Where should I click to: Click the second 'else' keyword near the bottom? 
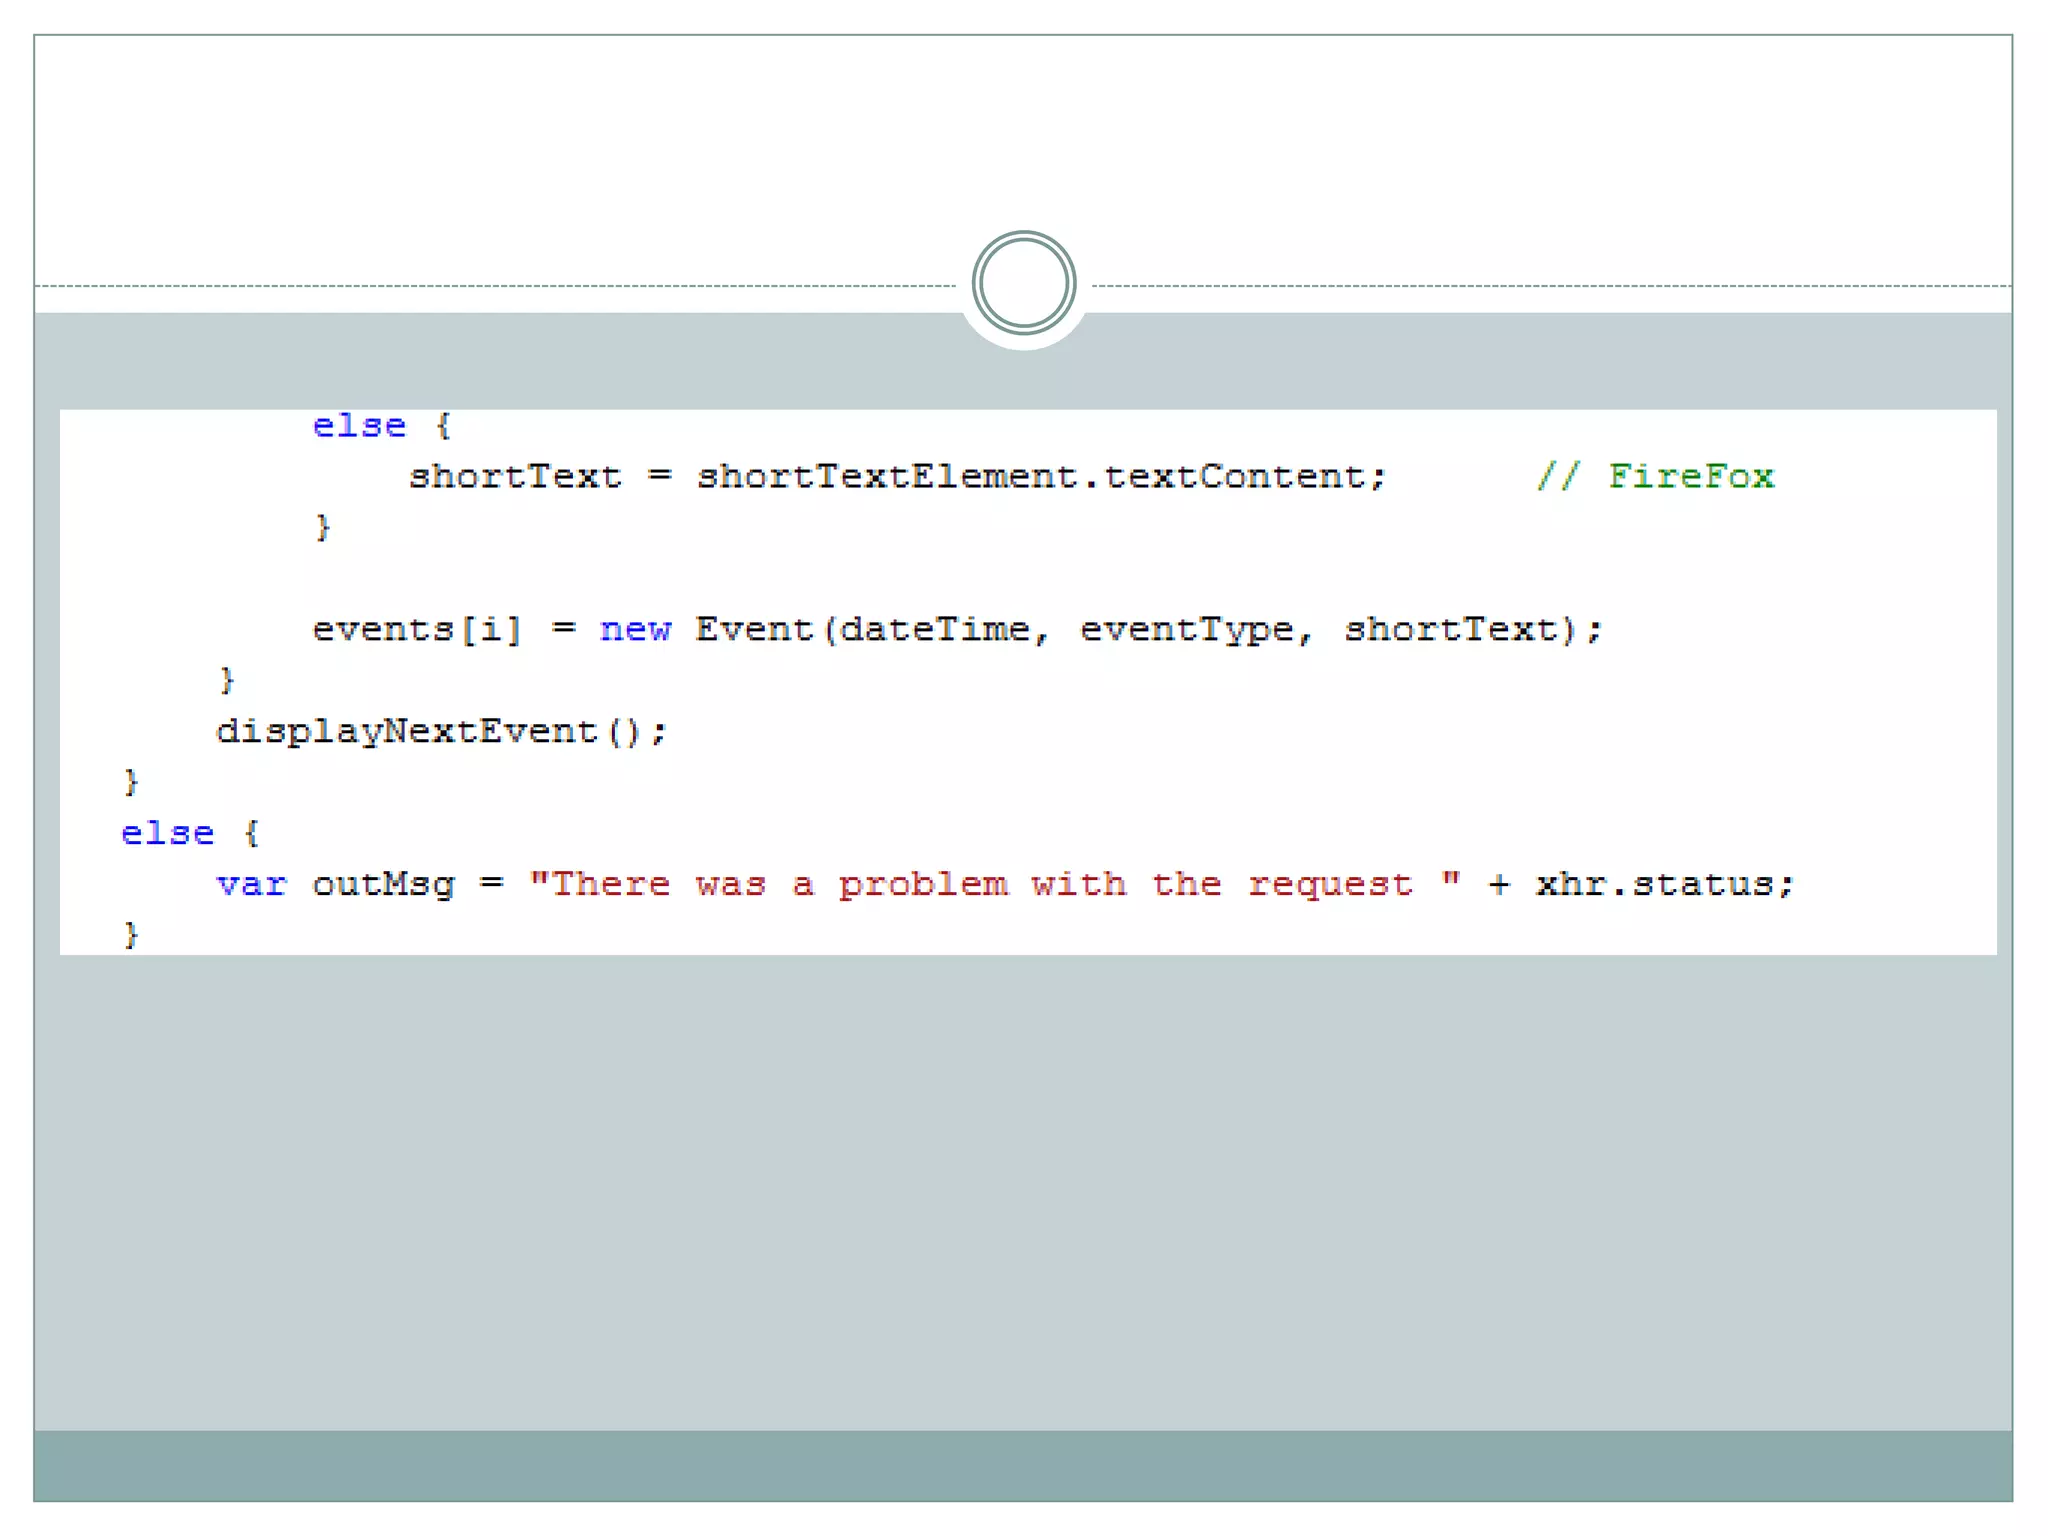[167, 834]
